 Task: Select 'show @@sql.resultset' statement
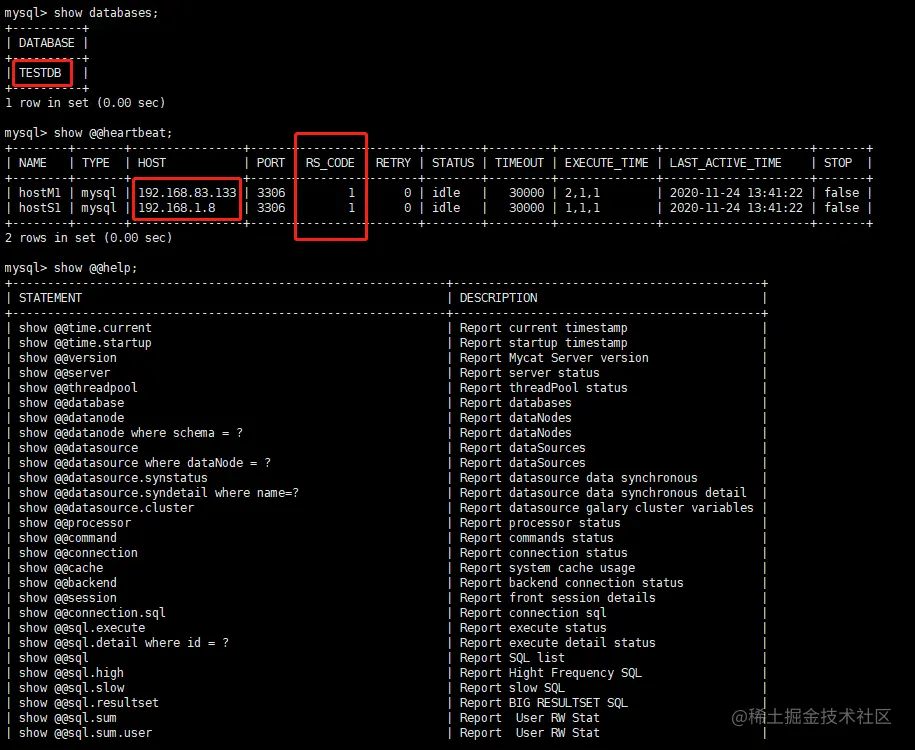click(x=89, y=703)
